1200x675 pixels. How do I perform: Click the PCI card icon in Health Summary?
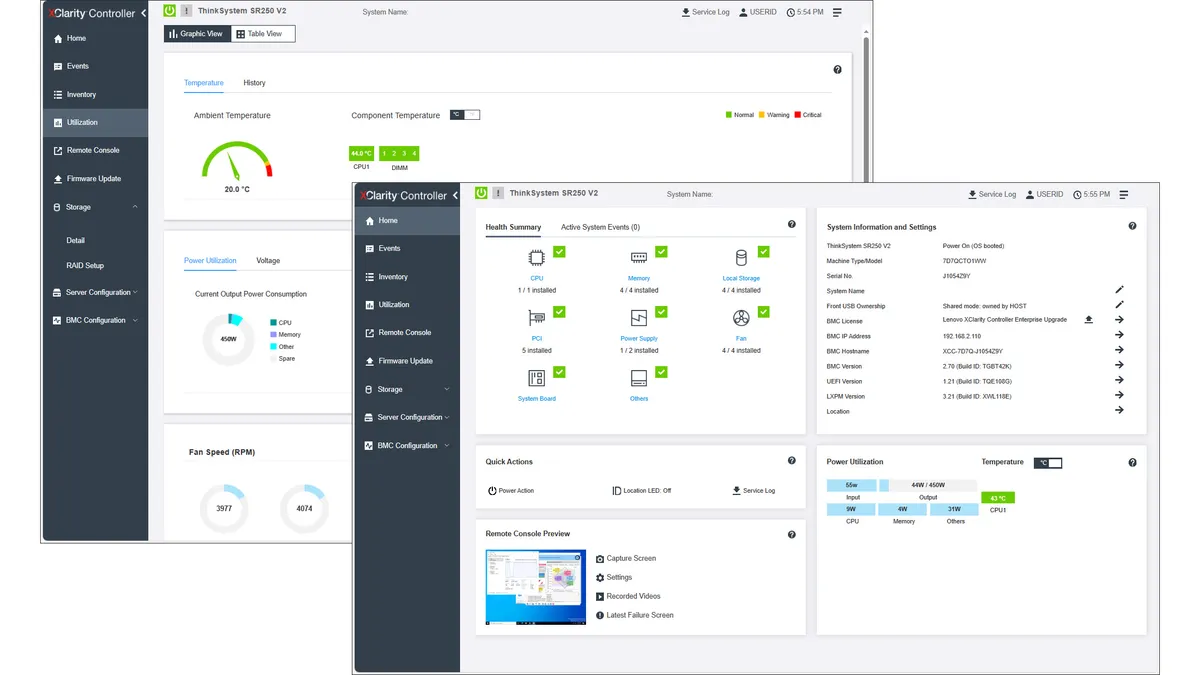click(x=537, y=318)
